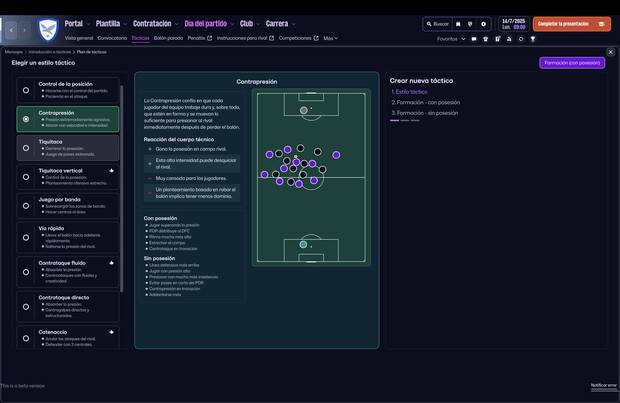This screenshot has width=620, height=403.
Task: Expand the Plantilla dropdown menu
Action: point(110,24)
